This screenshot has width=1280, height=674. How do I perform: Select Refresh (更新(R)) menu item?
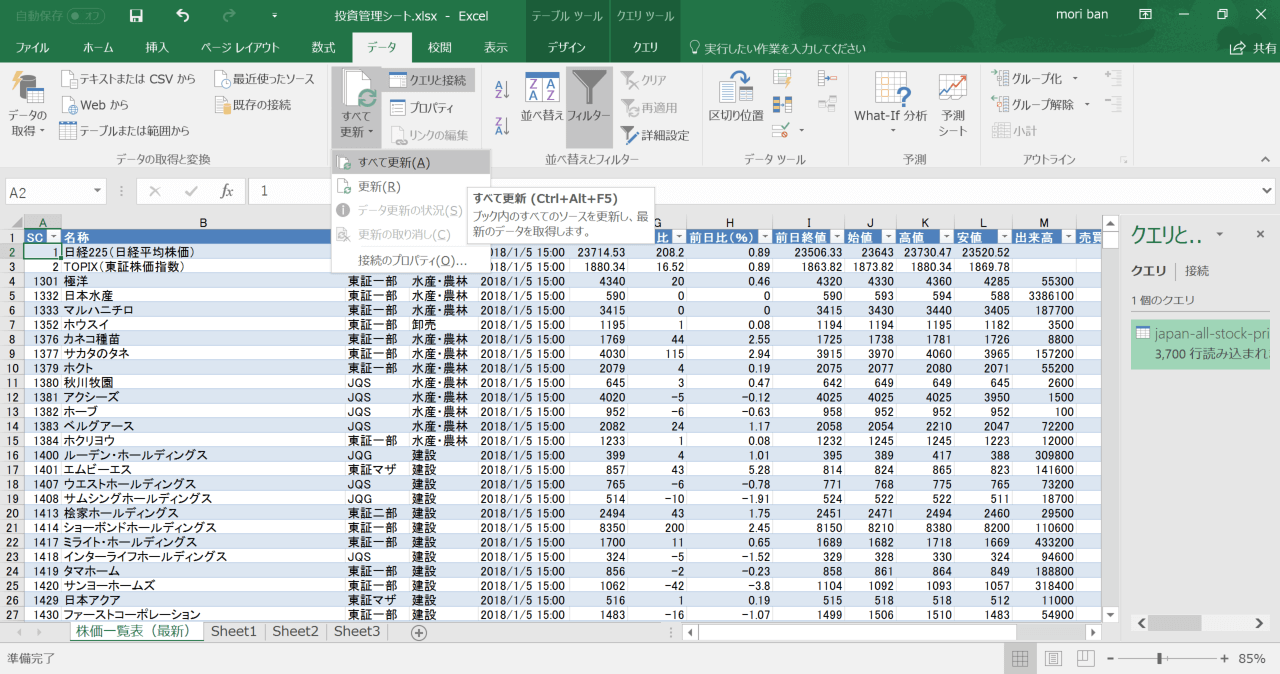tap(411, 187)
